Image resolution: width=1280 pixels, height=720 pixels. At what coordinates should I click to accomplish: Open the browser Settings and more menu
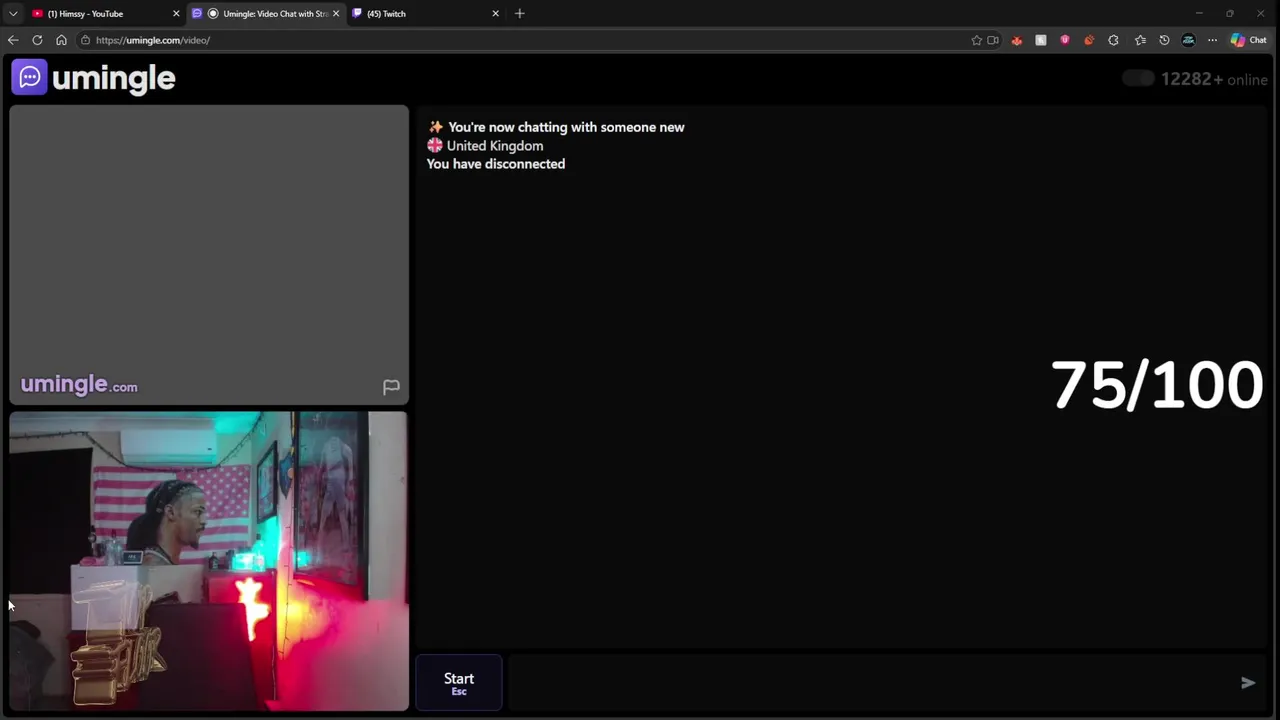click(1212, 40)
